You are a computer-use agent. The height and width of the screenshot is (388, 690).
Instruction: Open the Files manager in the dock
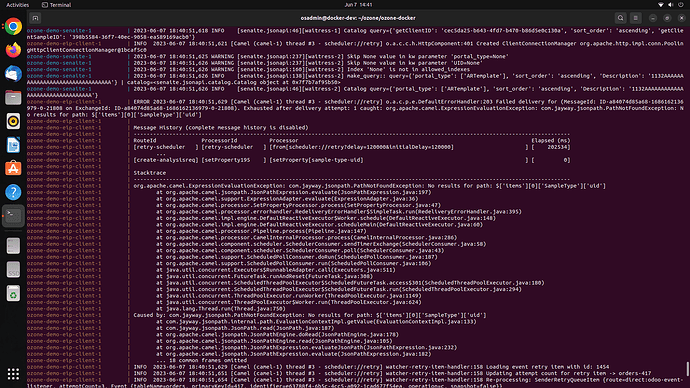pyautogui.click(x=13, y=98)
